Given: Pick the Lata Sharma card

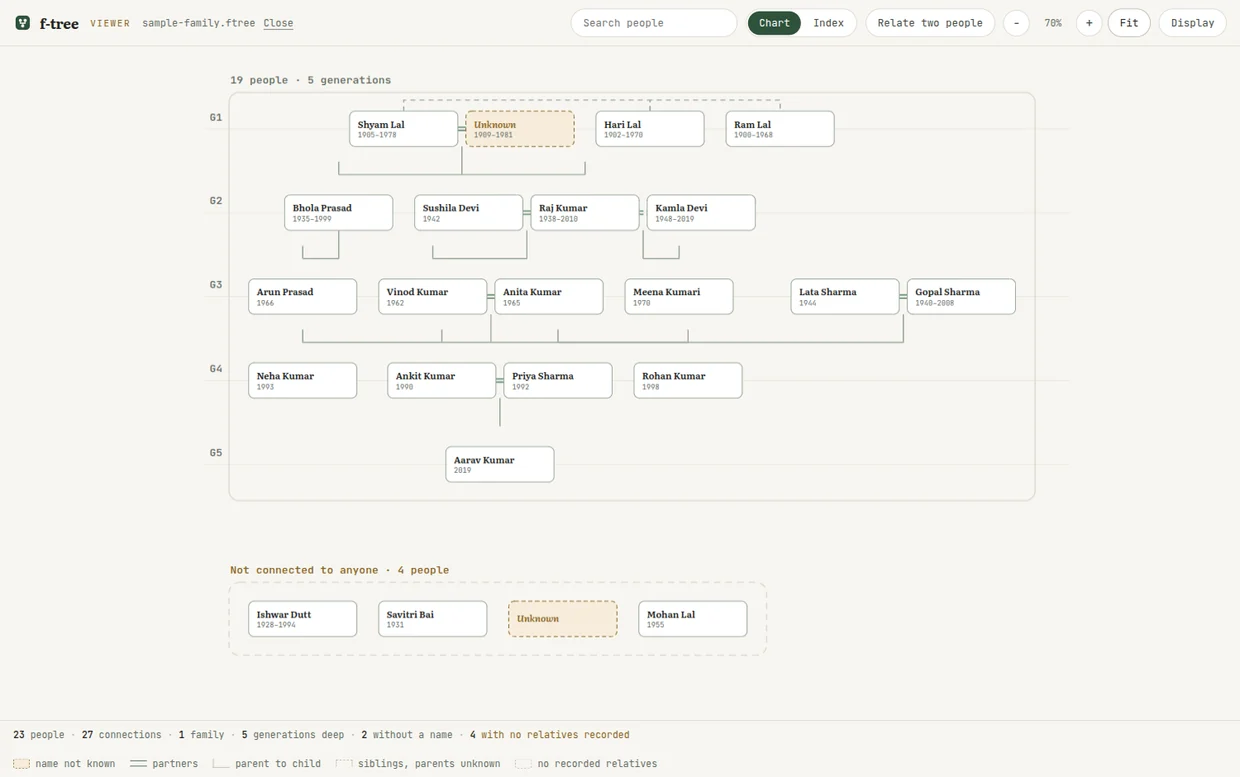Looking at the screenshot, I should click(x=845, y=297).
